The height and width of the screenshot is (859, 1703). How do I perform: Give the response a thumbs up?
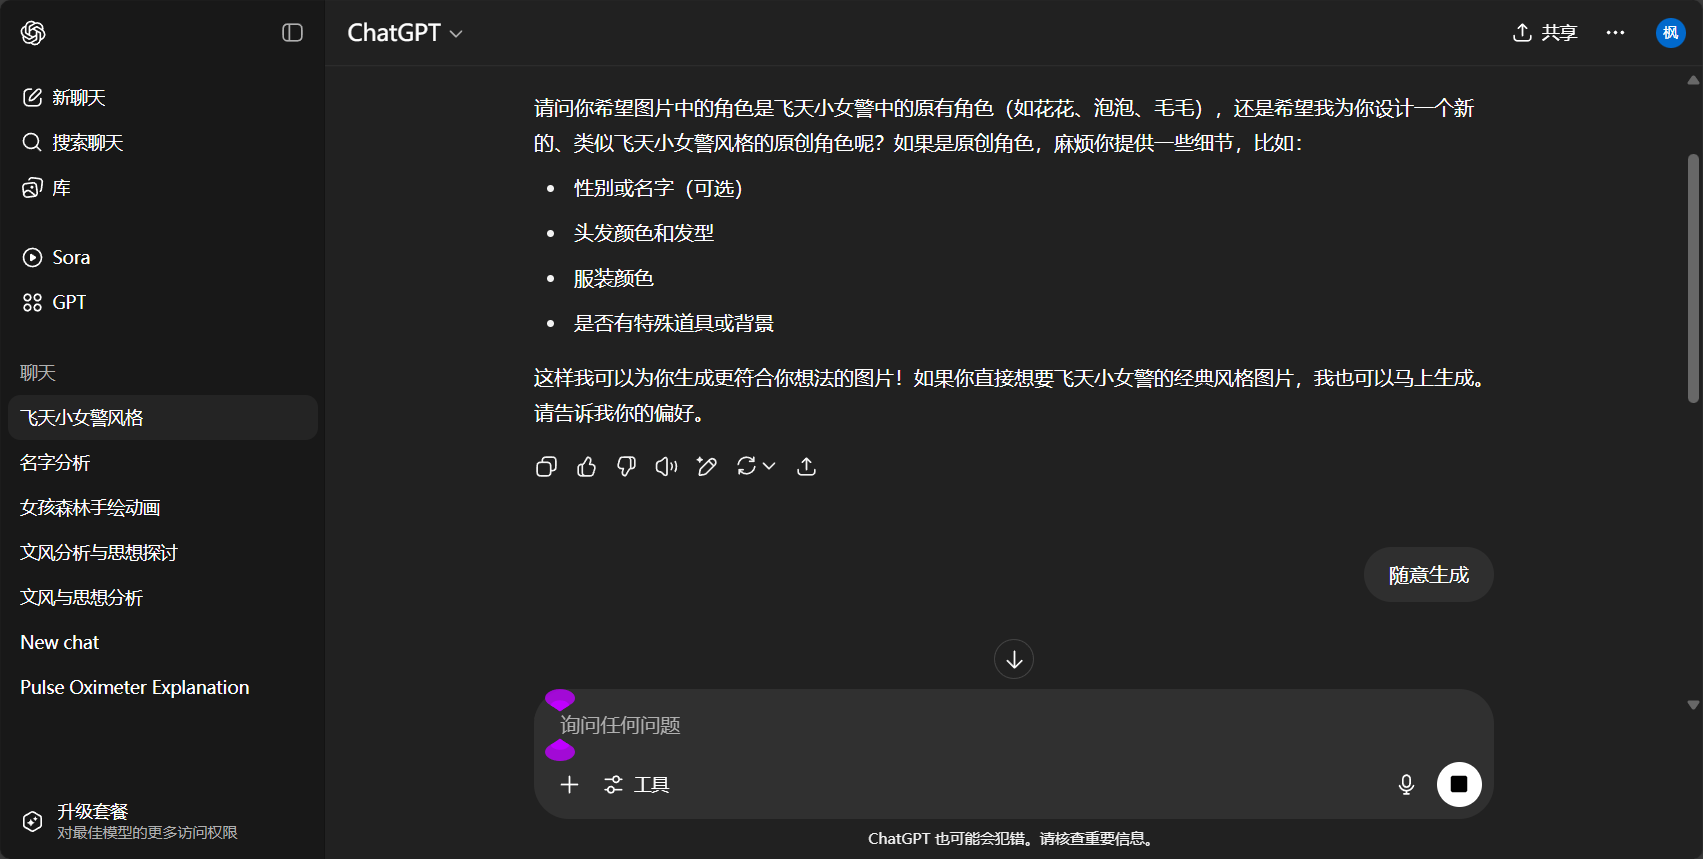click(x=586, y=466)
